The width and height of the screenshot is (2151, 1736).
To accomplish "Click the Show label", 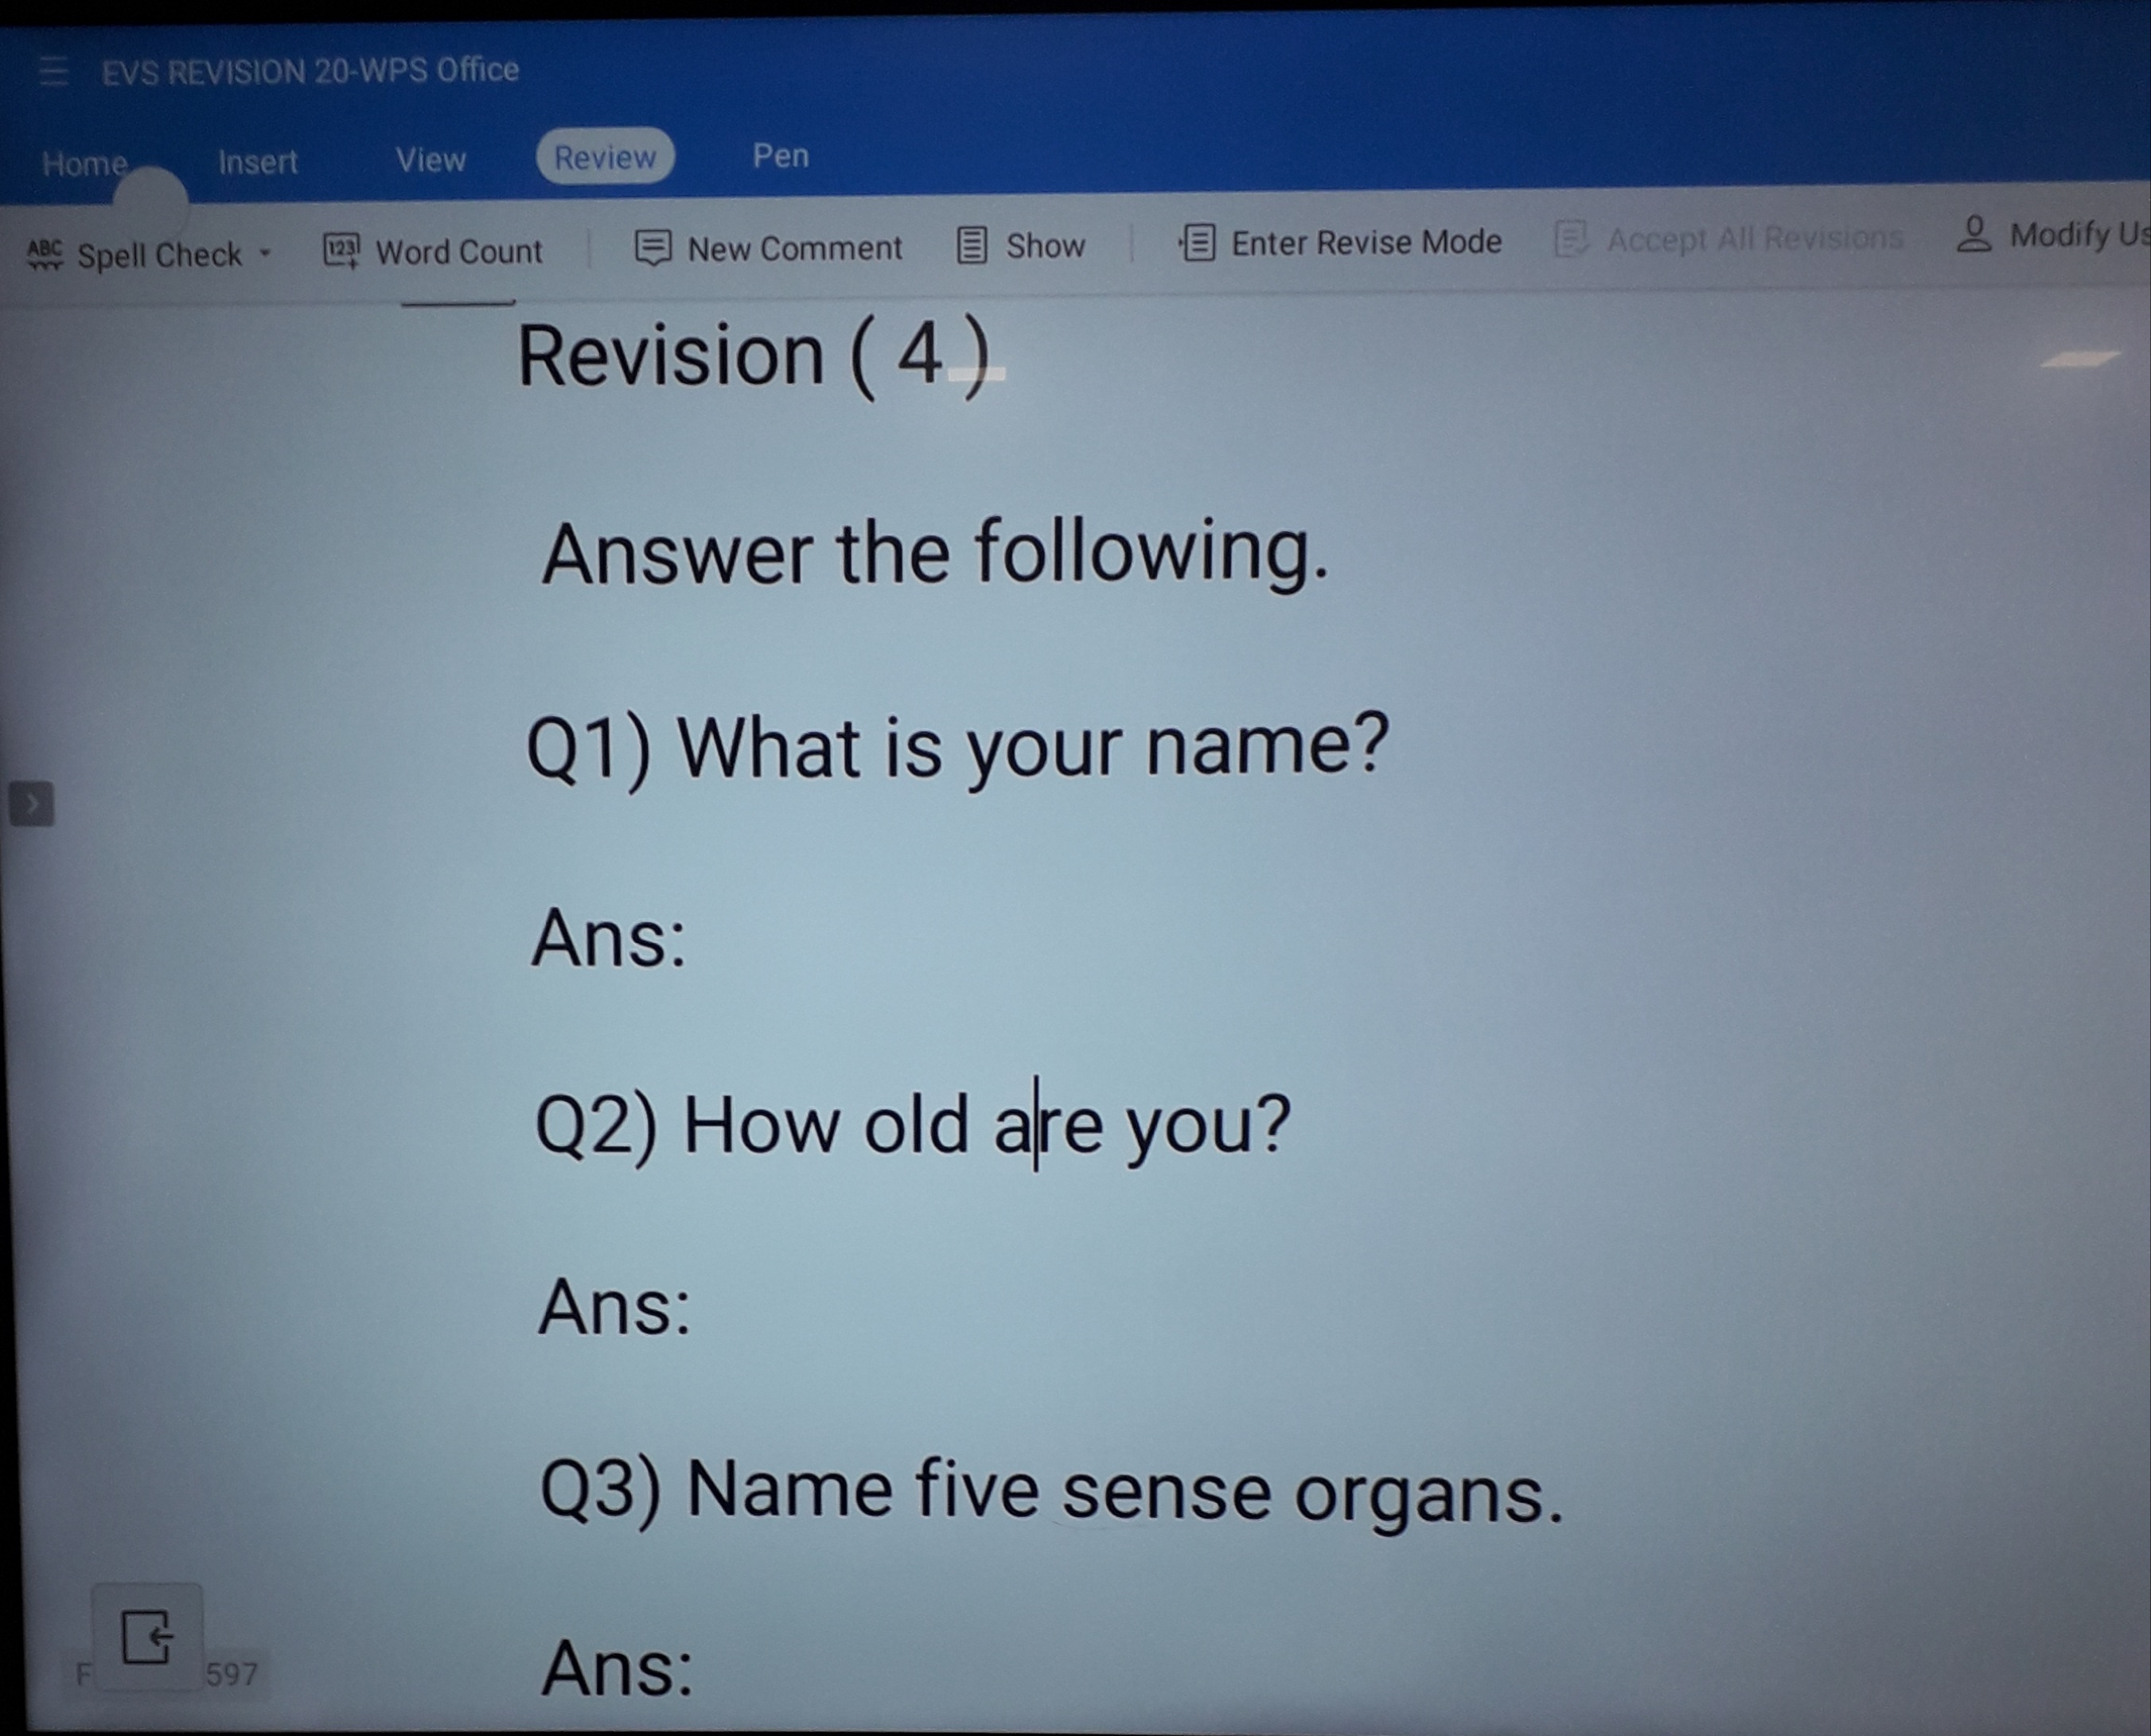I will tap(1045, 245).
